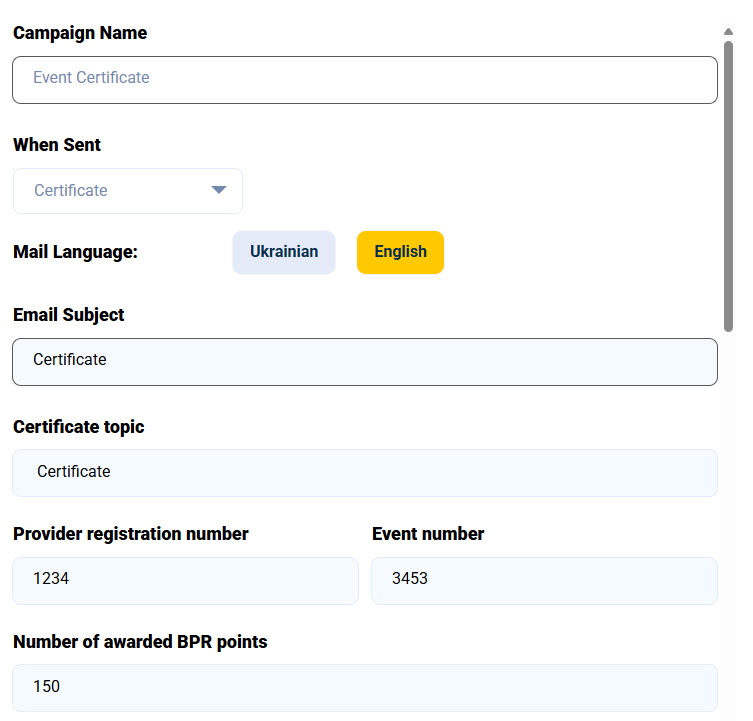Screen dimensions: 753x721
Task: Click the 'Campaign Name' label text
Action: tap(80, 33)
